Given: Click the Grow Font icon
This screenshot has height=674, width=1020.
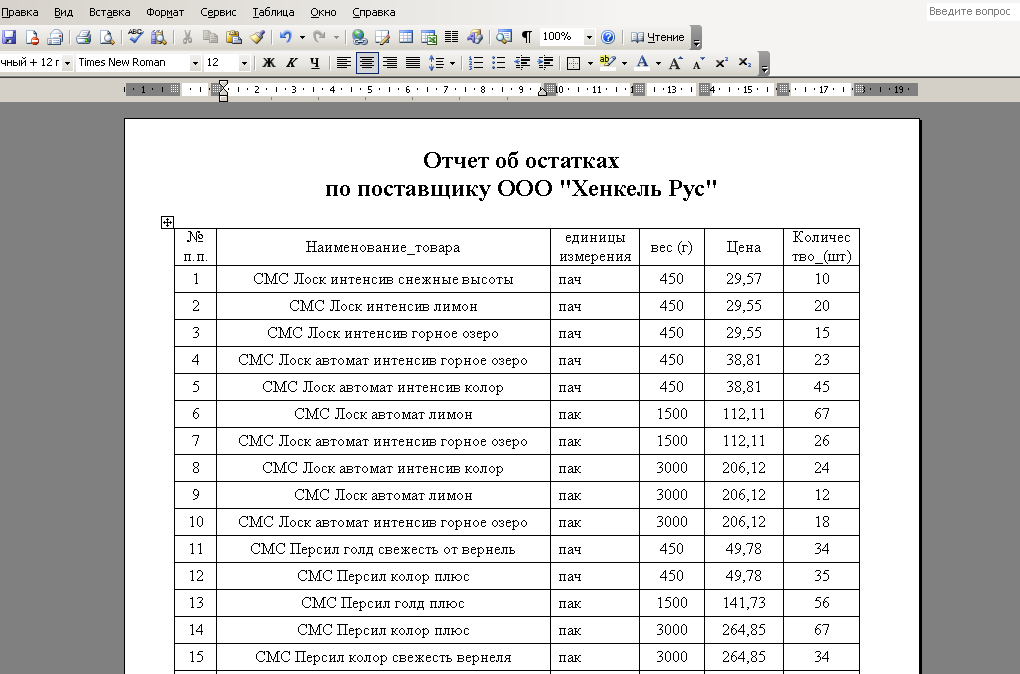Looking at the screenshot, I should [x=675, y=62].
